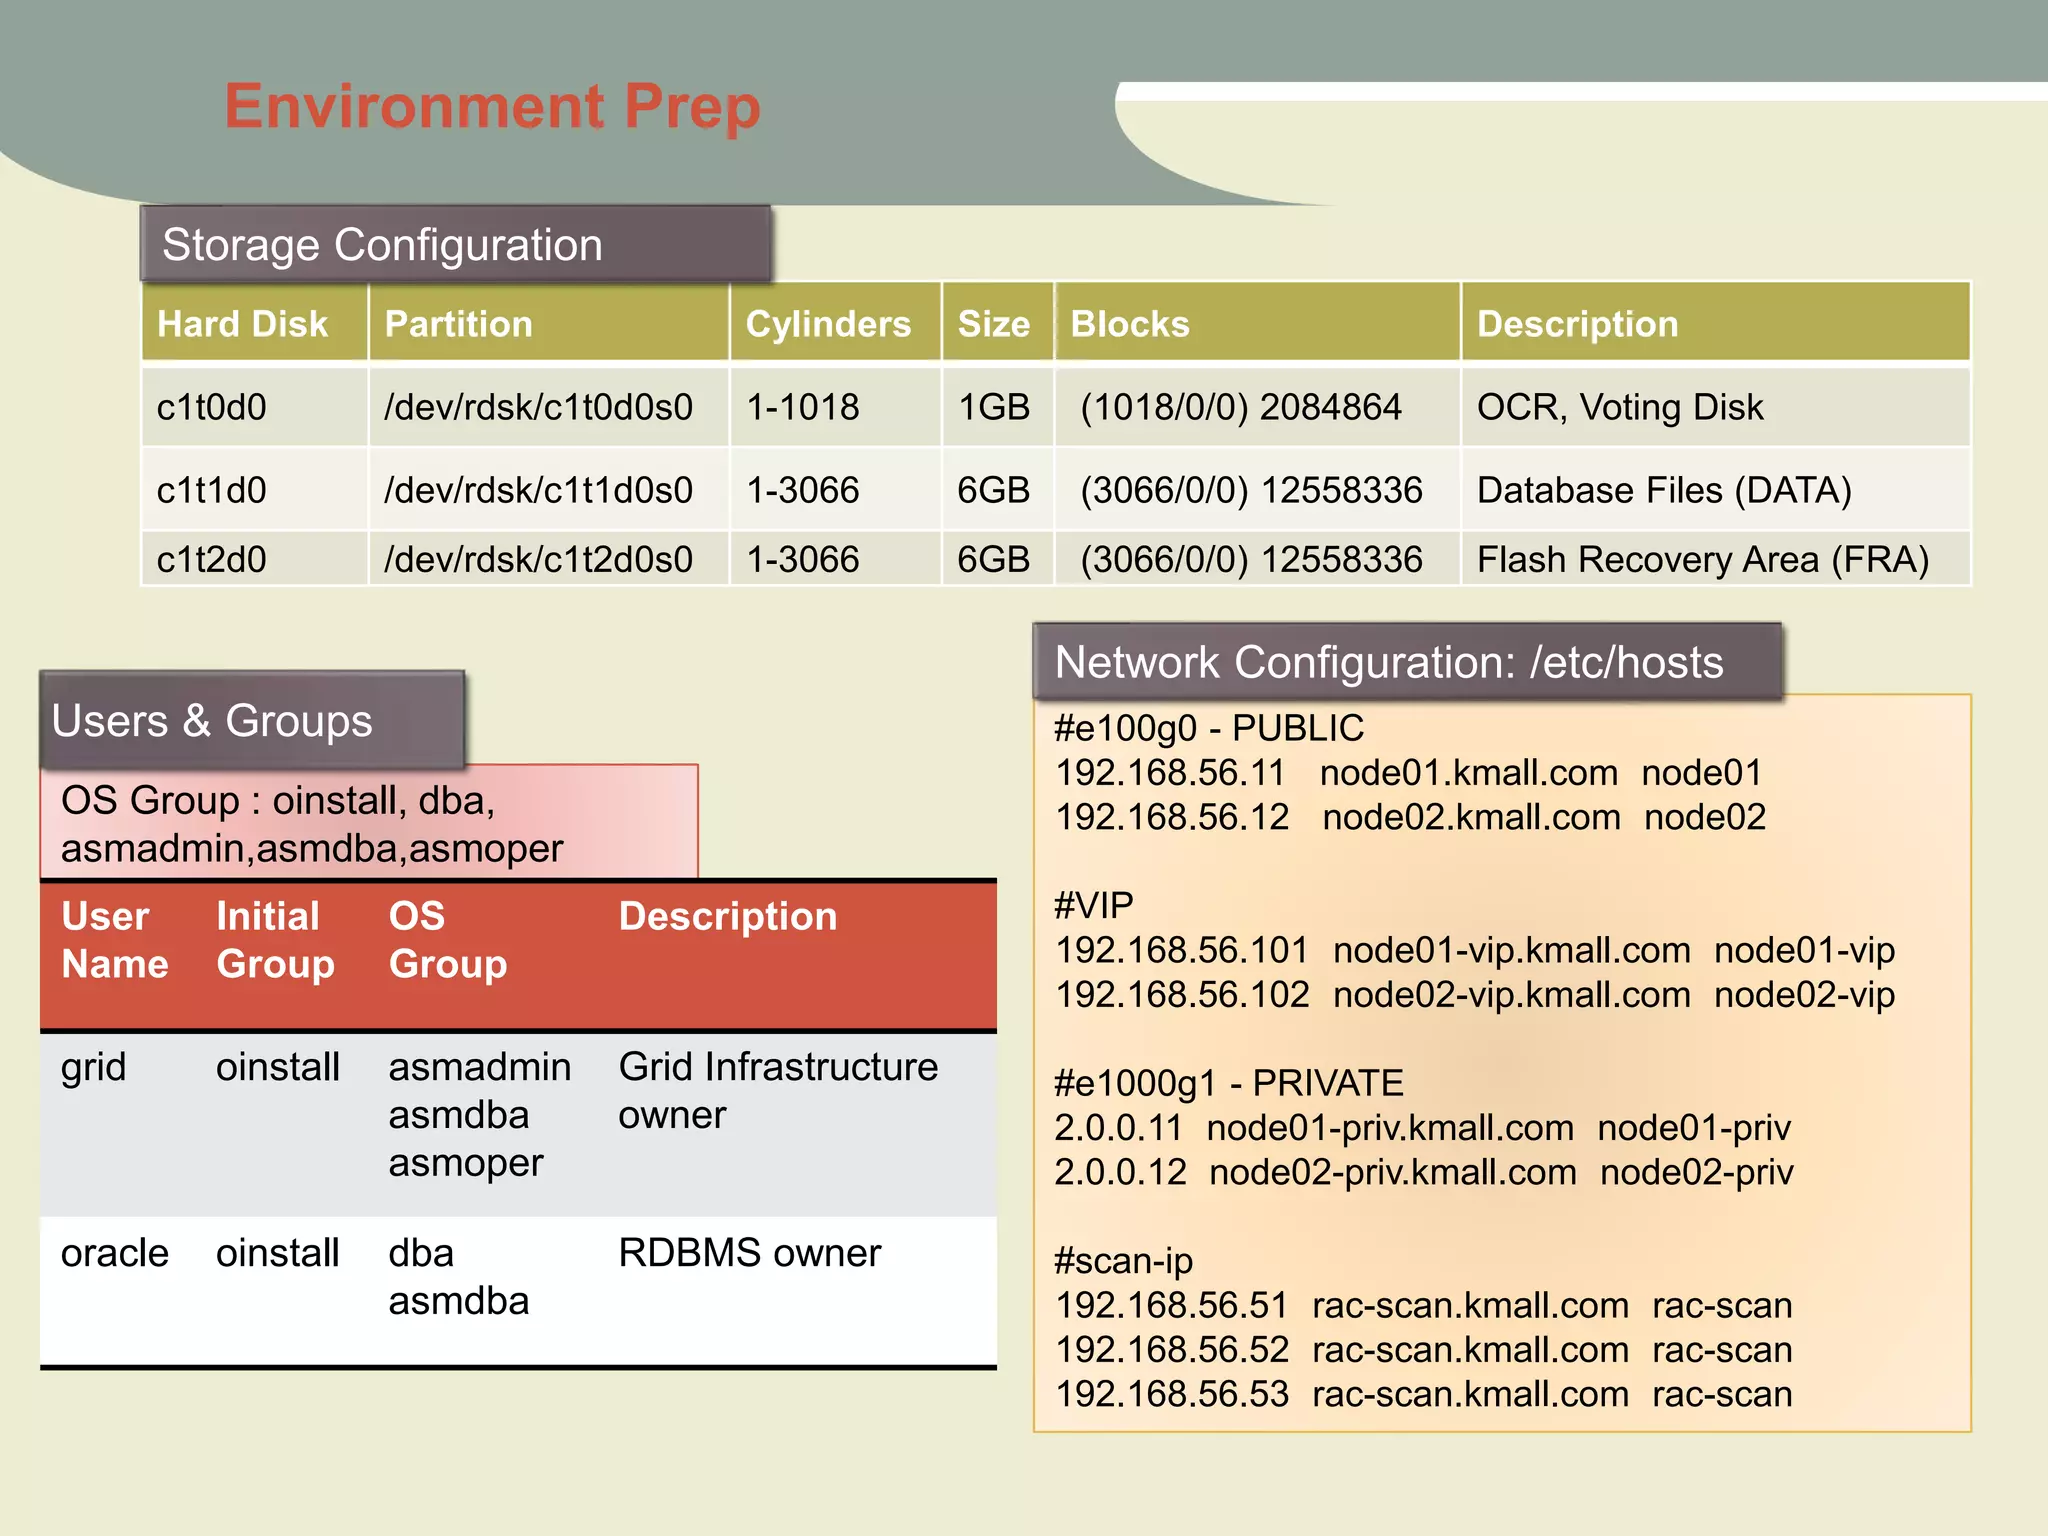Screen dimensions: 2048x1536
Task: Select the /dev/rdsk/c1t0d0s0 partition cell
Action: [549, 407]
